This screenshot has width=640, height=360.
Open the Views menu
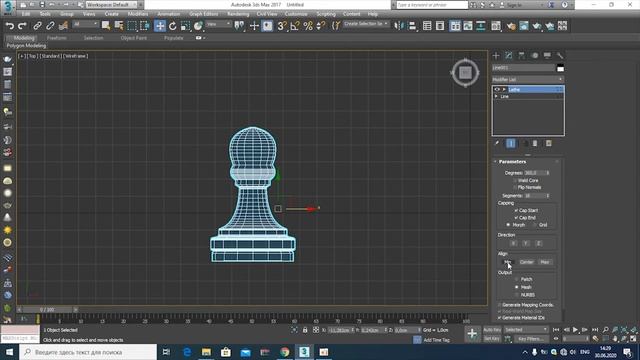point(89,13)
